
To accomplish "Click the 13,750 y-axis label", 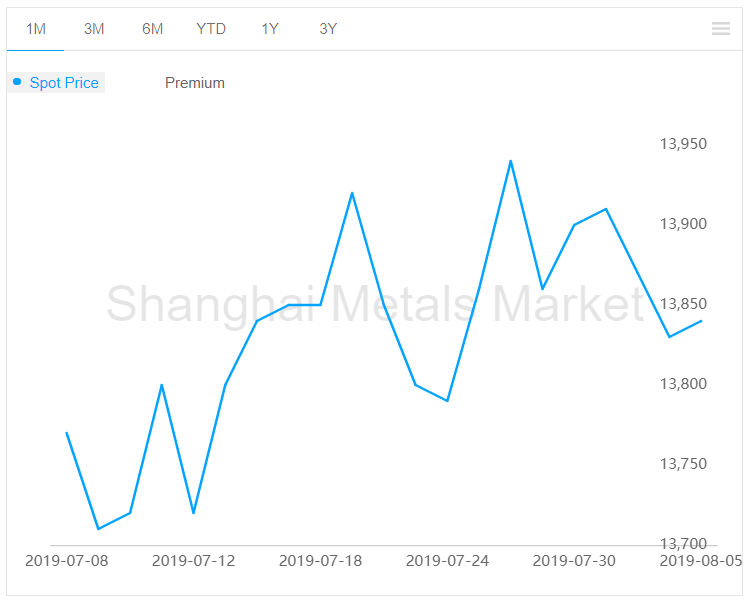I will (x=683, y=464).
